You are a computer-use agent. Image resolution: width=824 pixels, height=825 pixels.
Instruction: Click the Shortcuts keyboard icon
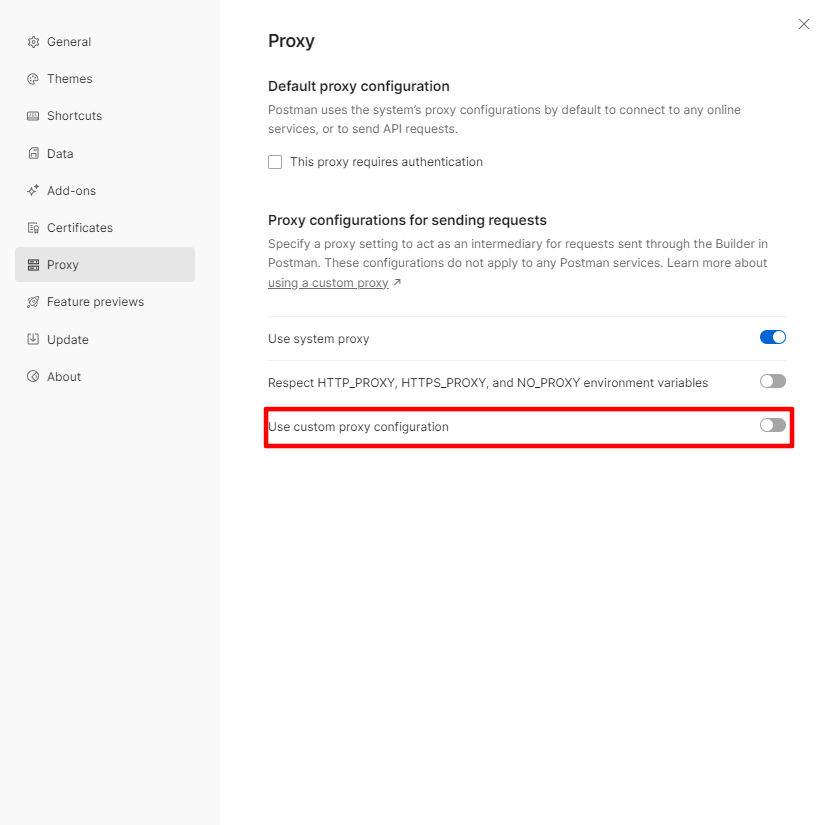click(x=33, y=116)
